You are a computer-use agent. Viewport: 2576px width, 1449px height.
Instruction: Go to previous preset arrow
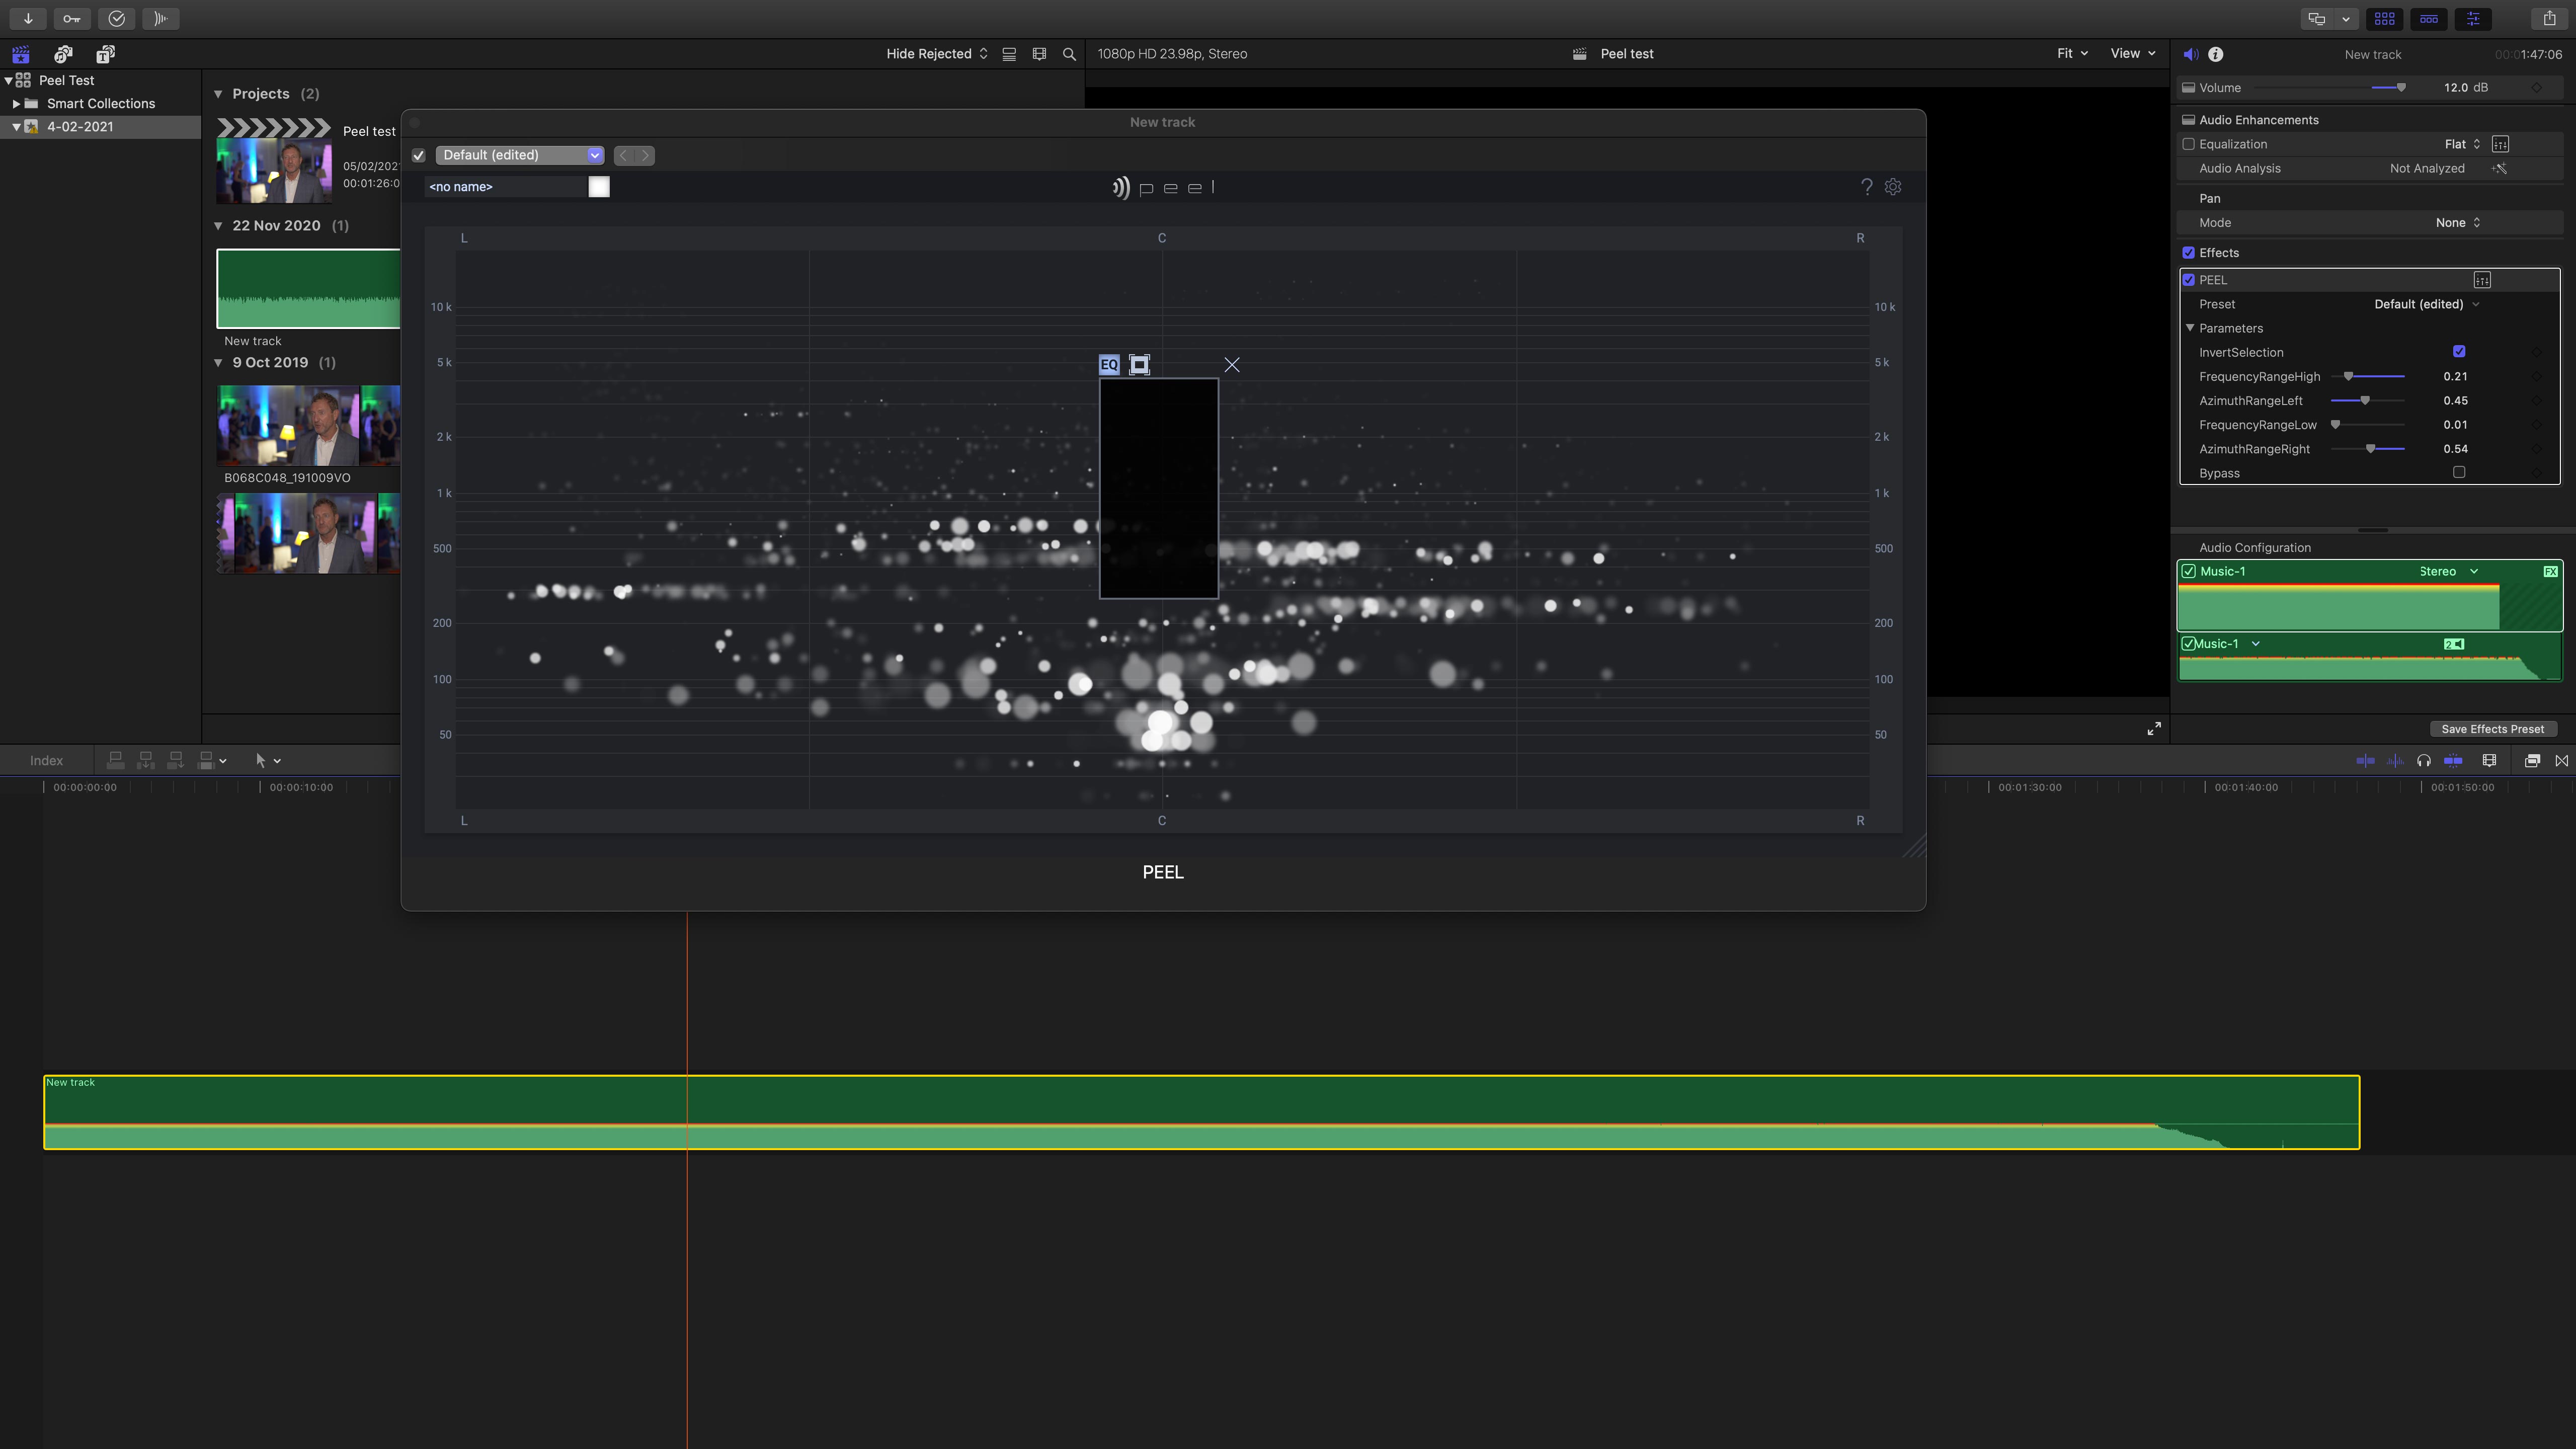(624, 155)
